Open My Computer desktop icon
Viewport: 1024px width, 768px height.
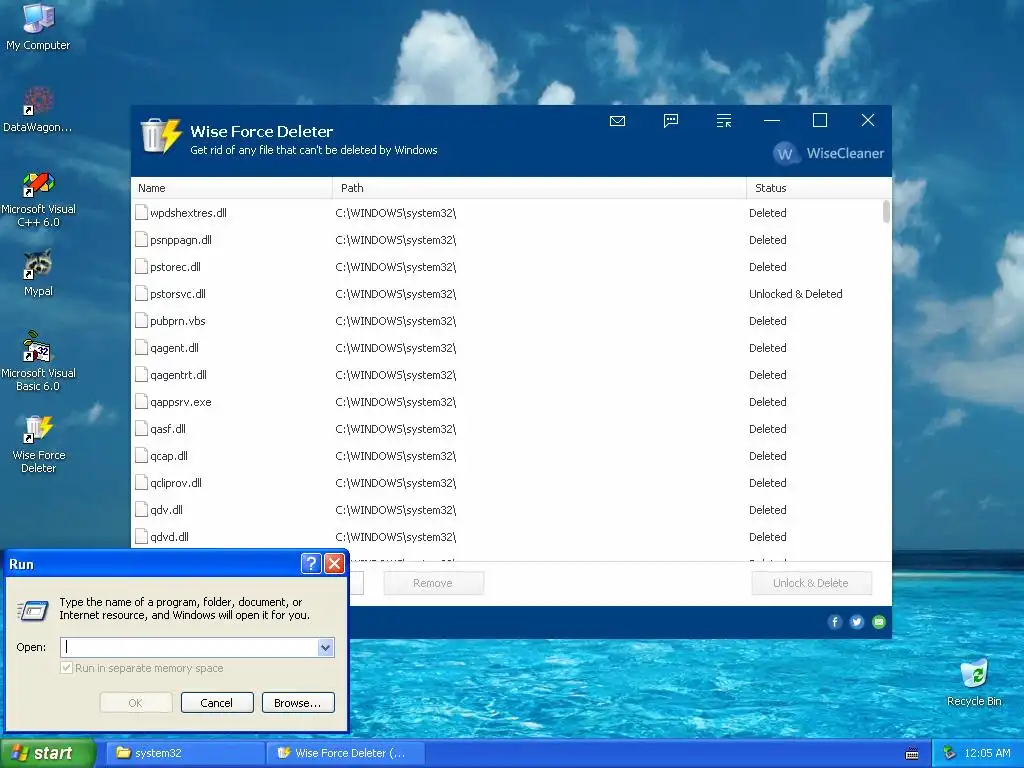(x=38, y=26)
